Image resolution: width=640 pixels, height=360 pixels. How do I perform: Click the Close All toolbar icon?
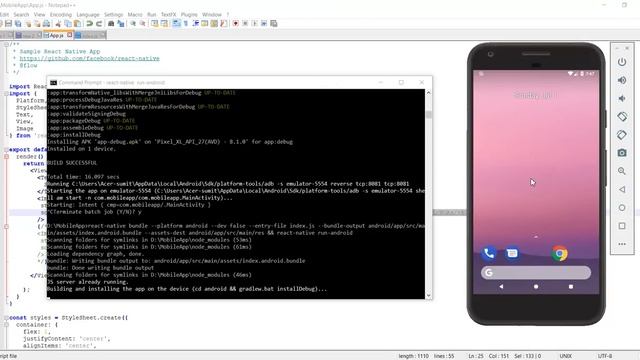37,24
